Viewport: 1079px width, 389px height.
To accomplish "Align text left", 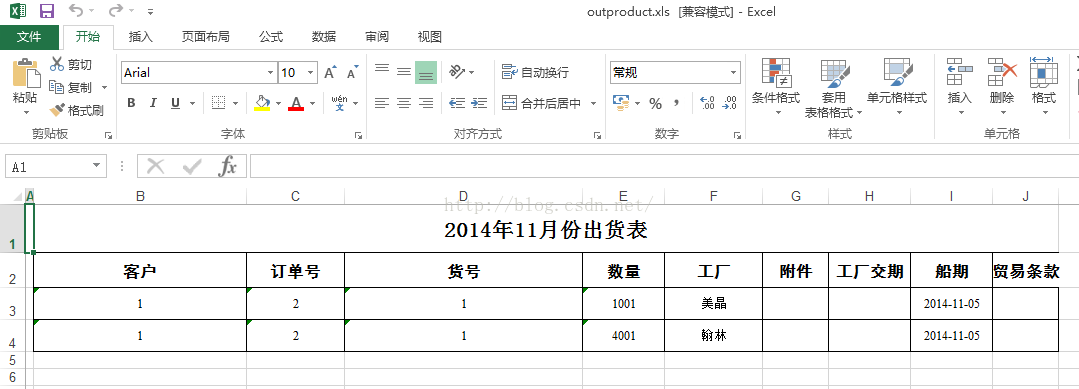I will tap(382, 103).
